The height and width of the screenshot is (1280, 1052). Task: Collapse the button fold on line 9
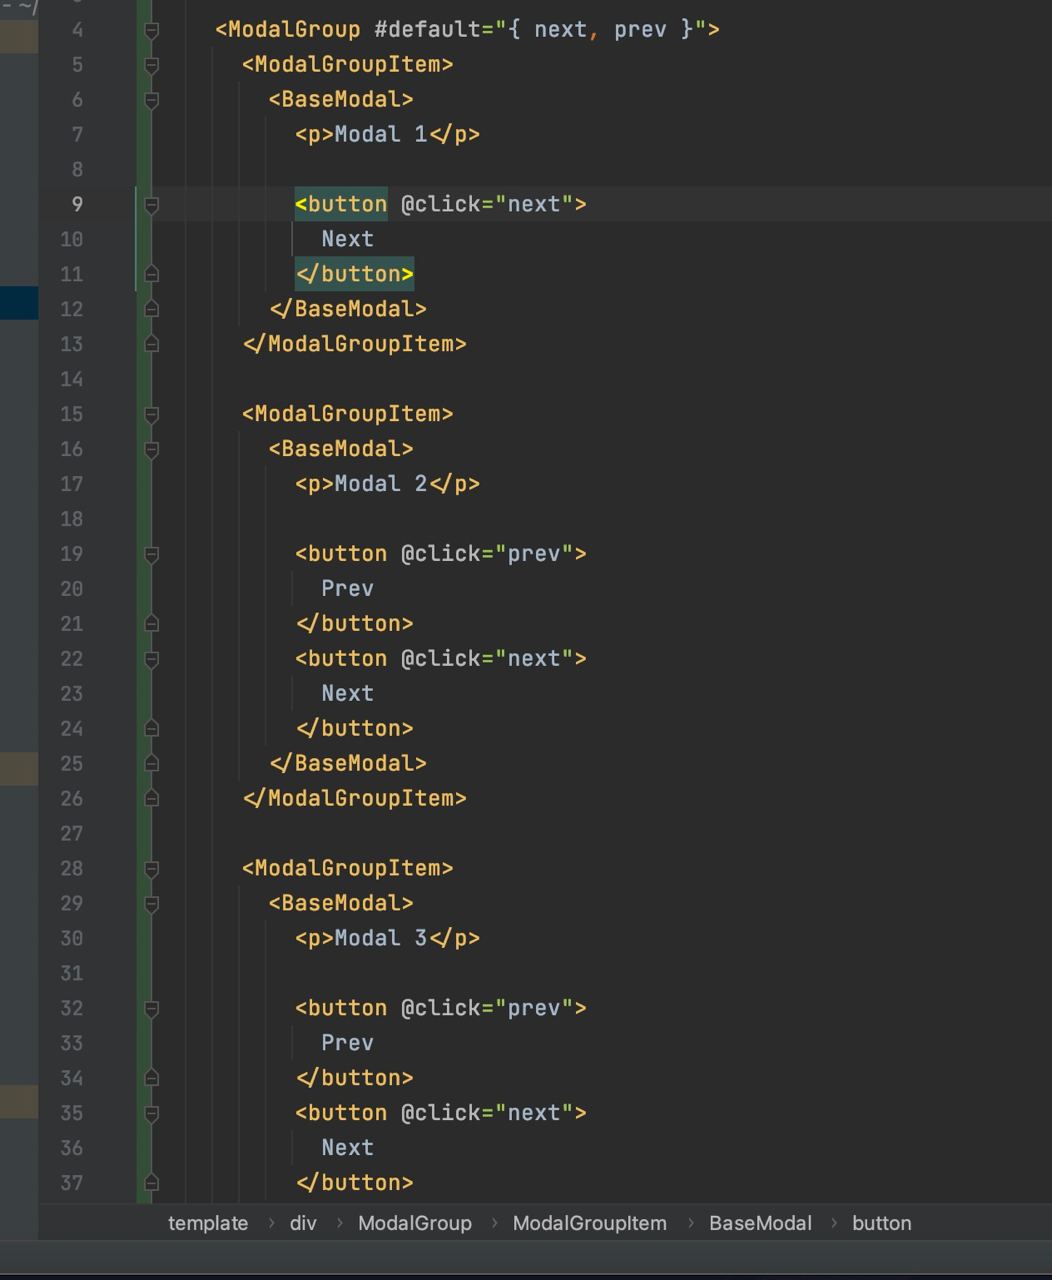[151, 206]
